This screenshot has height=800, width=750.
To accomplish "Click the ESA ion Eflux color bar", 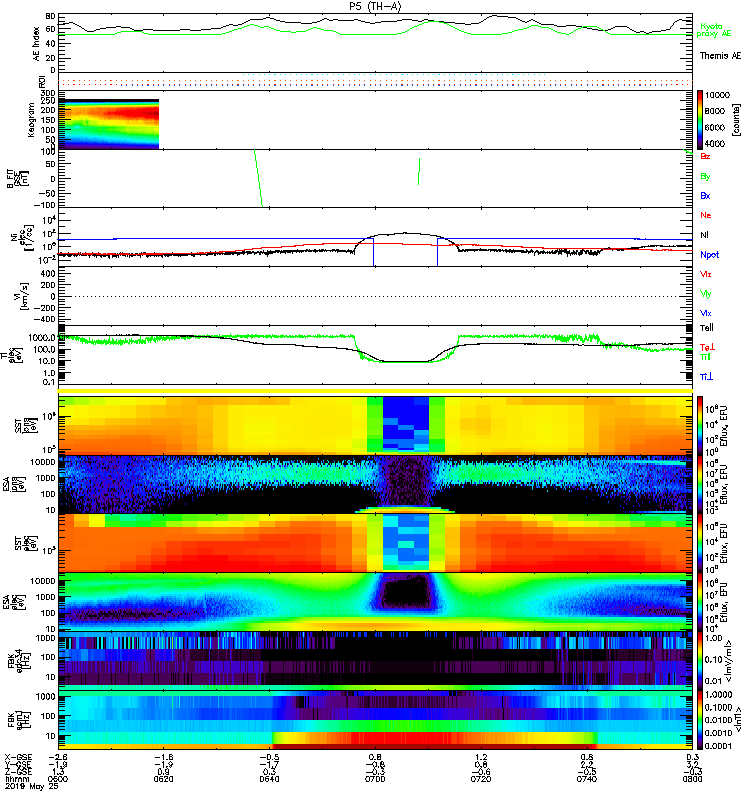I will [700, 485].
